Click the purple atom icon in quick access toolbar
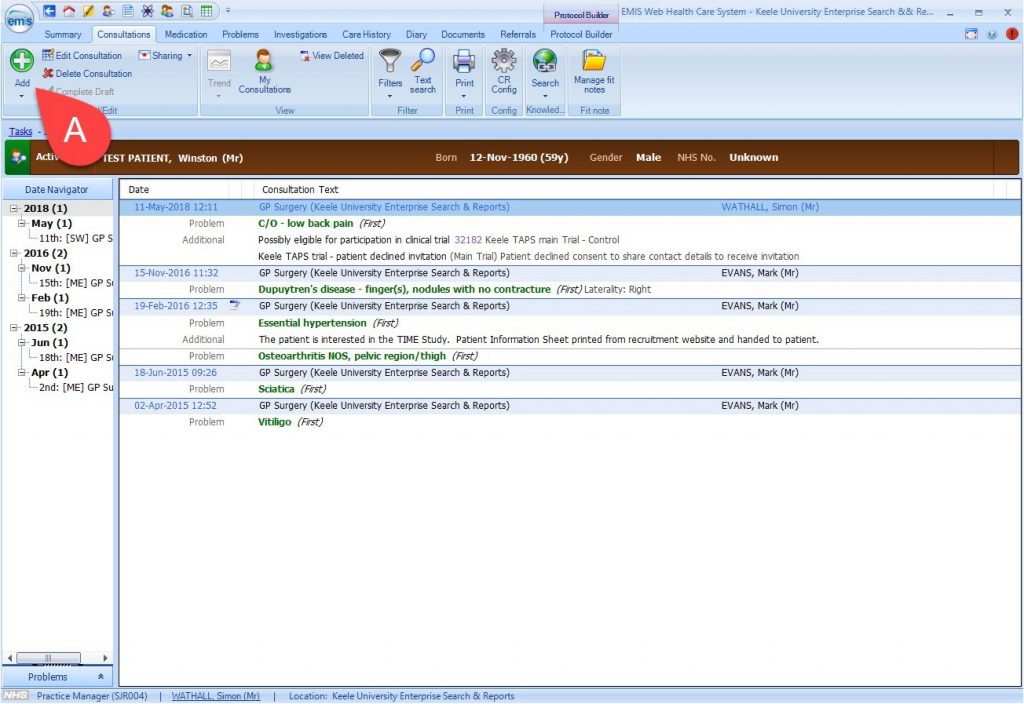Screen dimensions: 1024x704 click(148, 11)
